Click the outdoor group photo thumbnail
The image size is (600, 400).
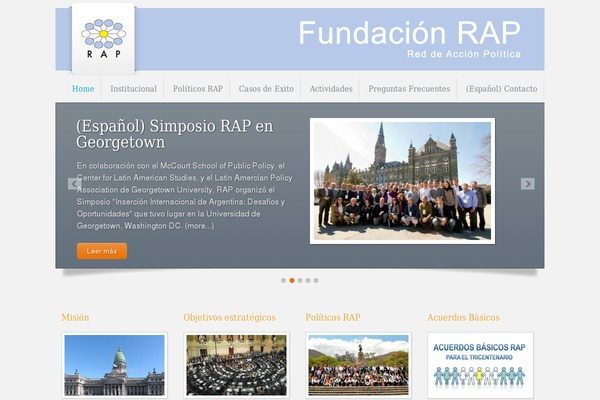tap(359, 365)
